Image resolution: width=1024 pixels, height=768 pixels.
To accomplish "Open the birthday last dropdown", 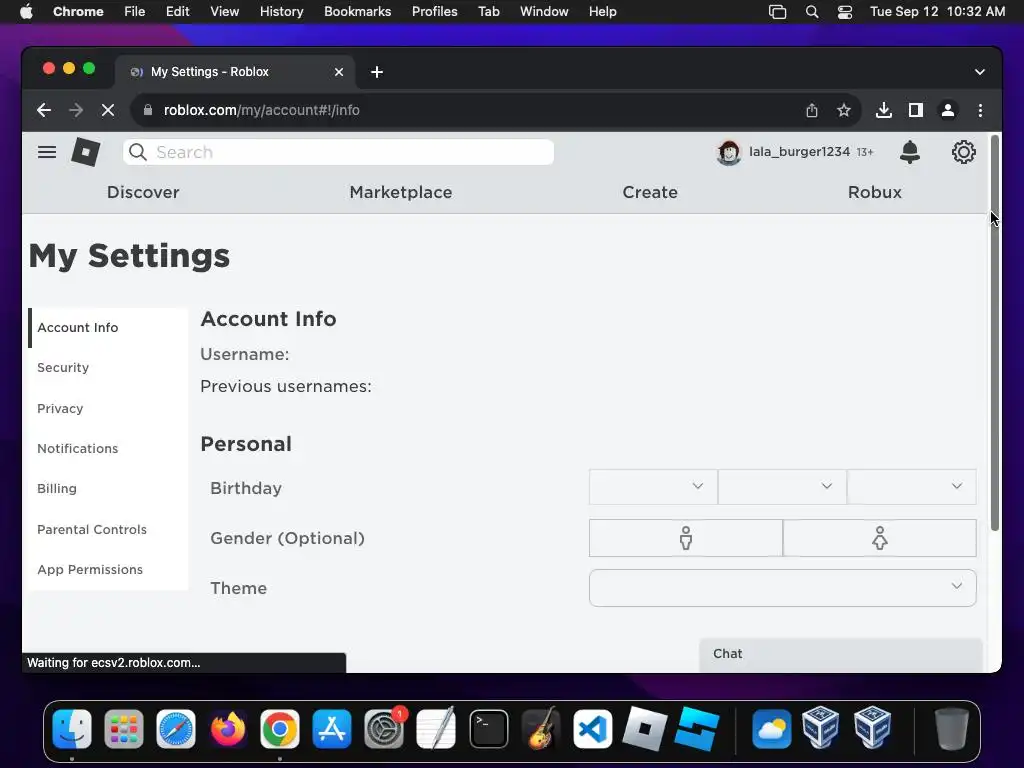I will tap(912, 487).
